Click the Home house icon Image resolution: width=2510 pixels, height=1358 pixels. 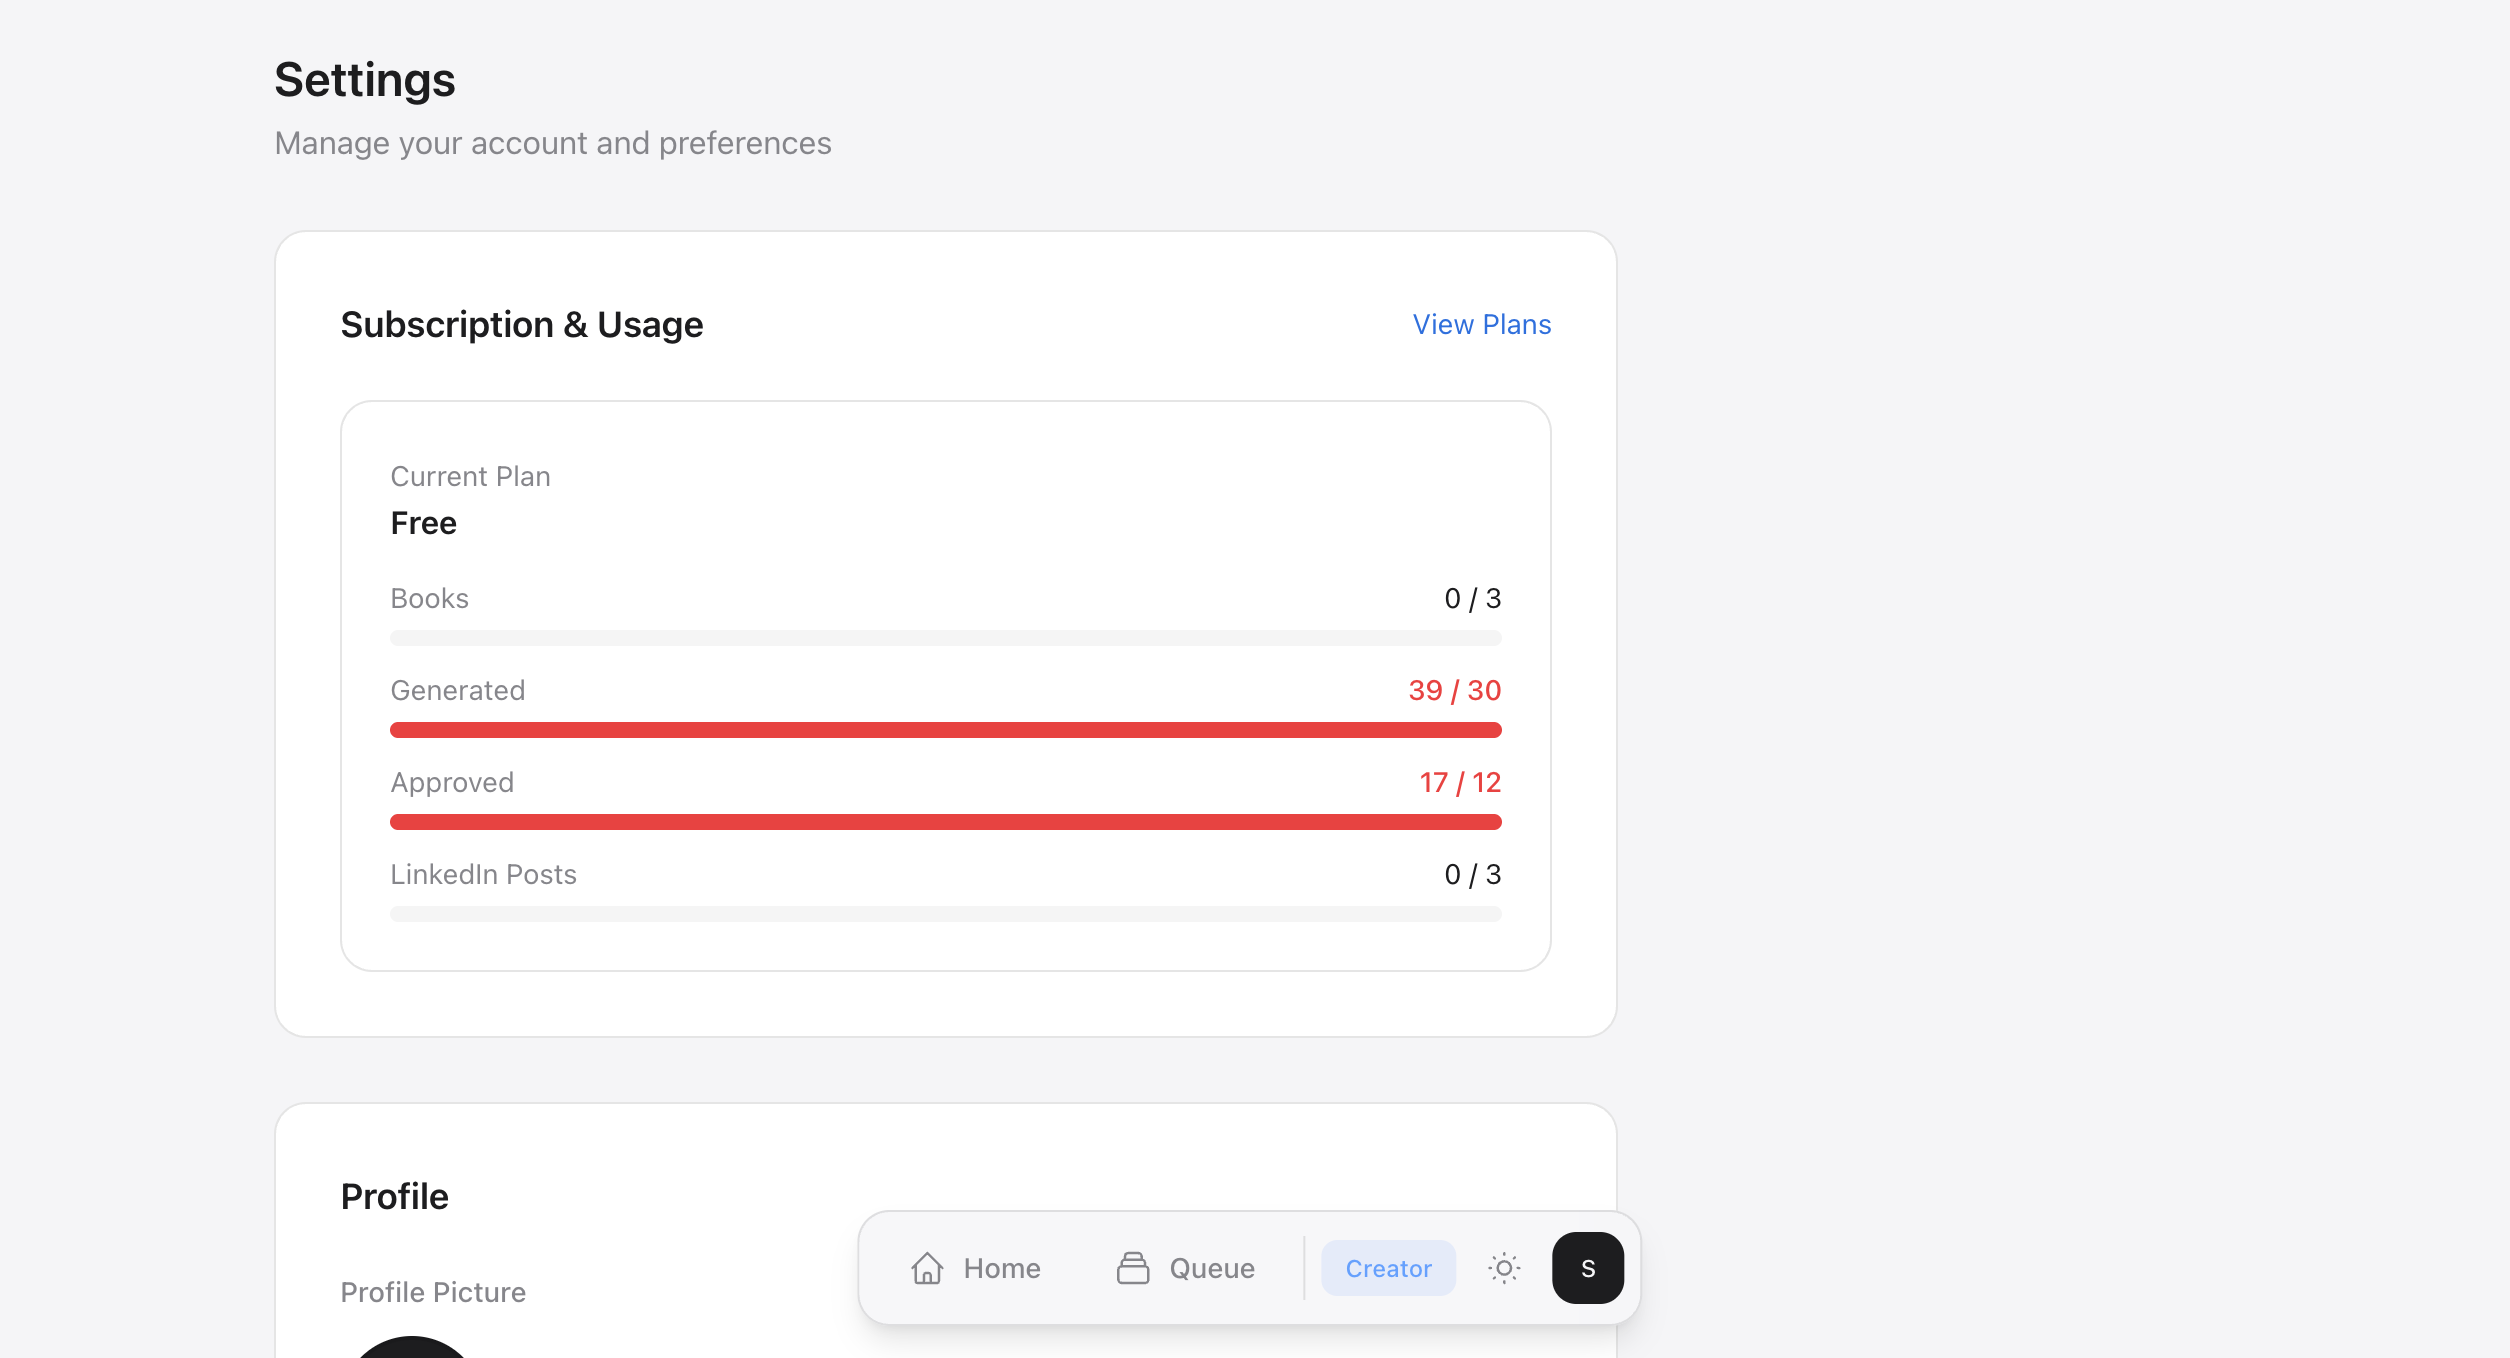coord(927,1268)
